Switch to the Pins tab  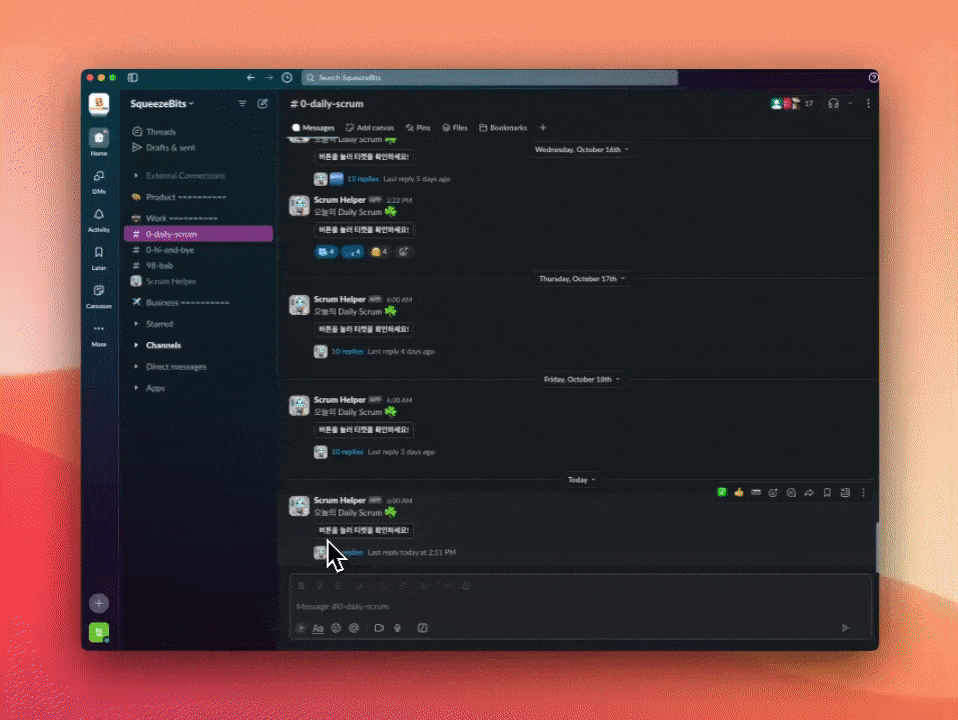tap(418, 128)
